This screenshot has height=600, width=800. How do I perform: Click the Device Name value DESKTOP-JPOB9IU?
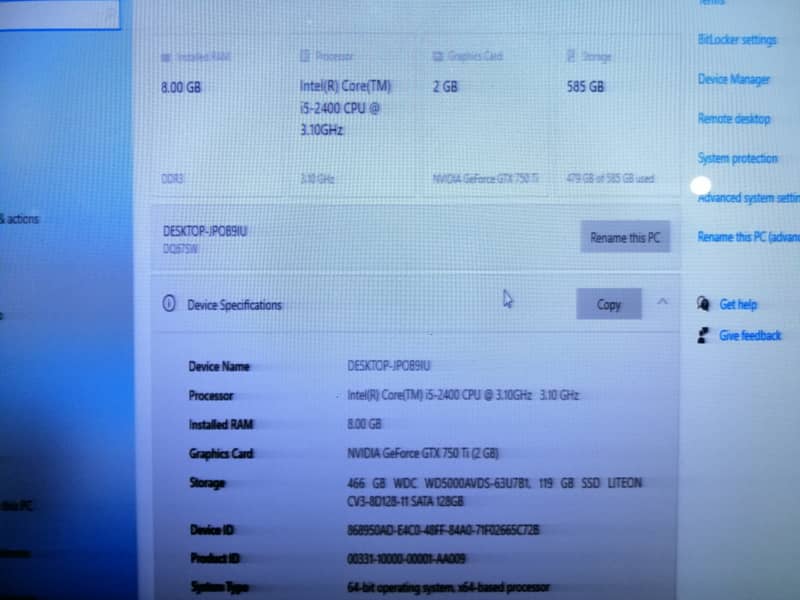(x=389, y=366)
